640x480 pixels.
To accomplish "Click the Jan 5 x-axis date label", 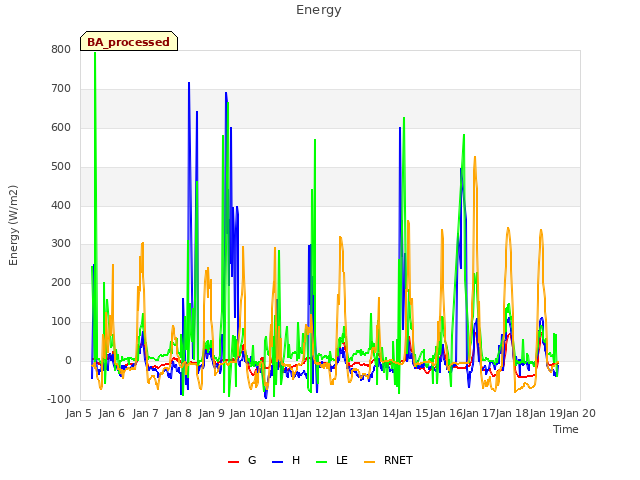I will tap(78, 413).
